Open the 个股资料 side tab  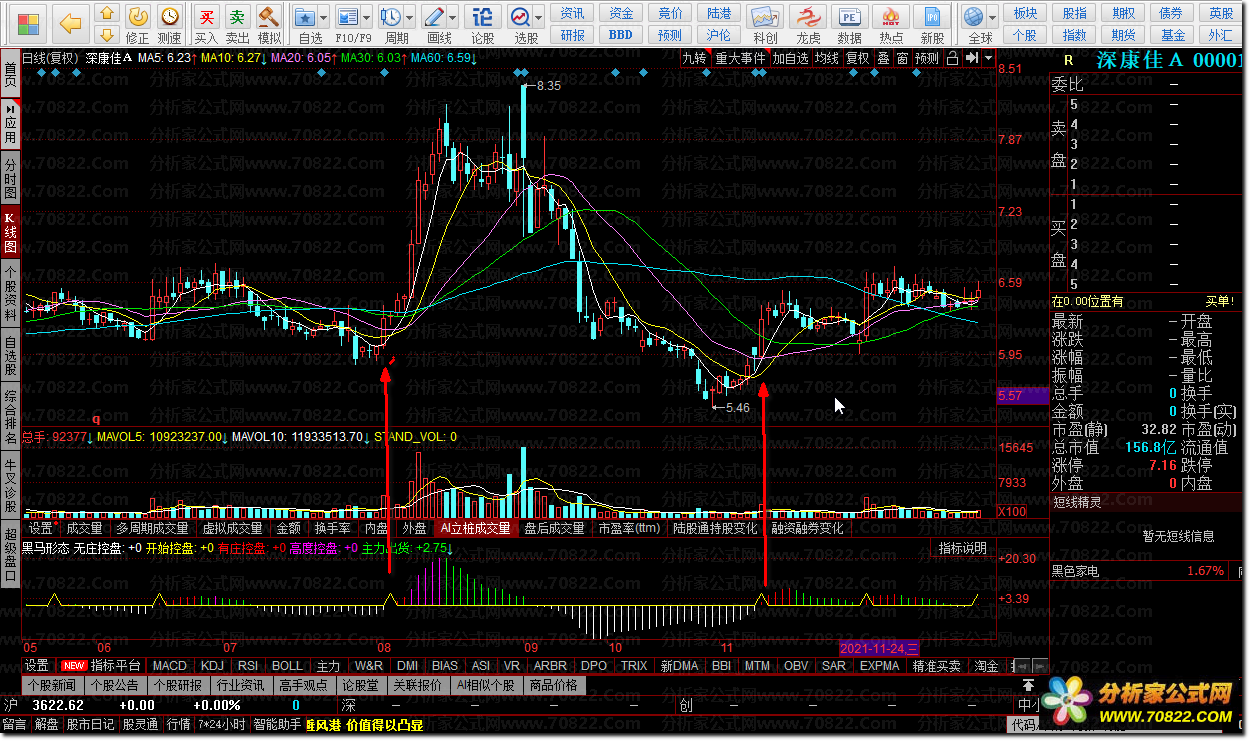tap(10, 292)
